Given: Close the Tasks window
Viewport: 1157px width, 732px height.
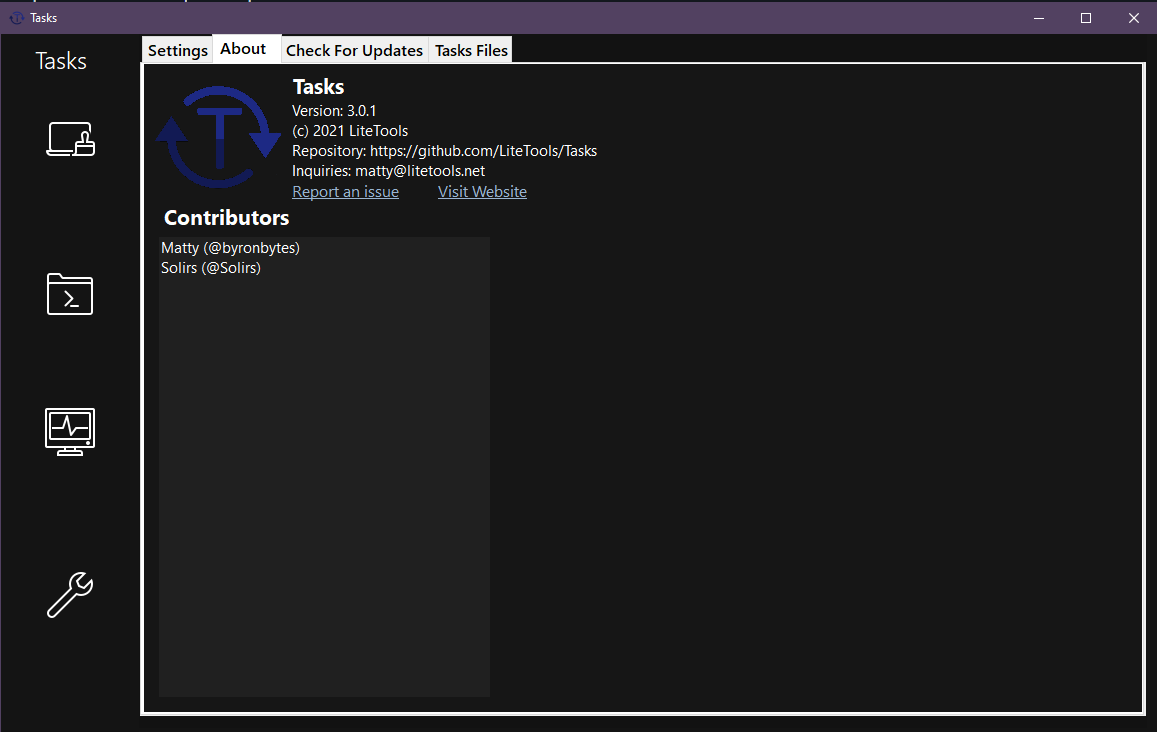Looking at the screenshot, I should [1133, 18].
